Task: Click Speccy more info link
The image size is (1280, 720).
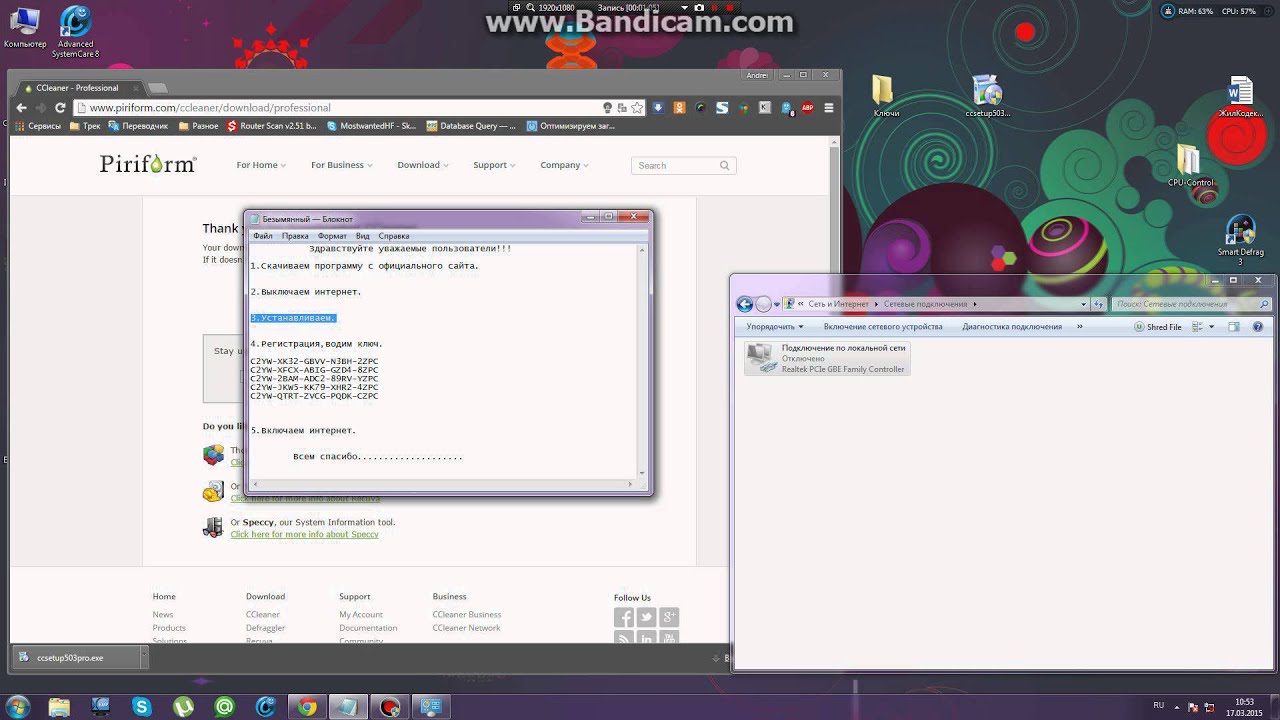Action: [x=304, y=534]
